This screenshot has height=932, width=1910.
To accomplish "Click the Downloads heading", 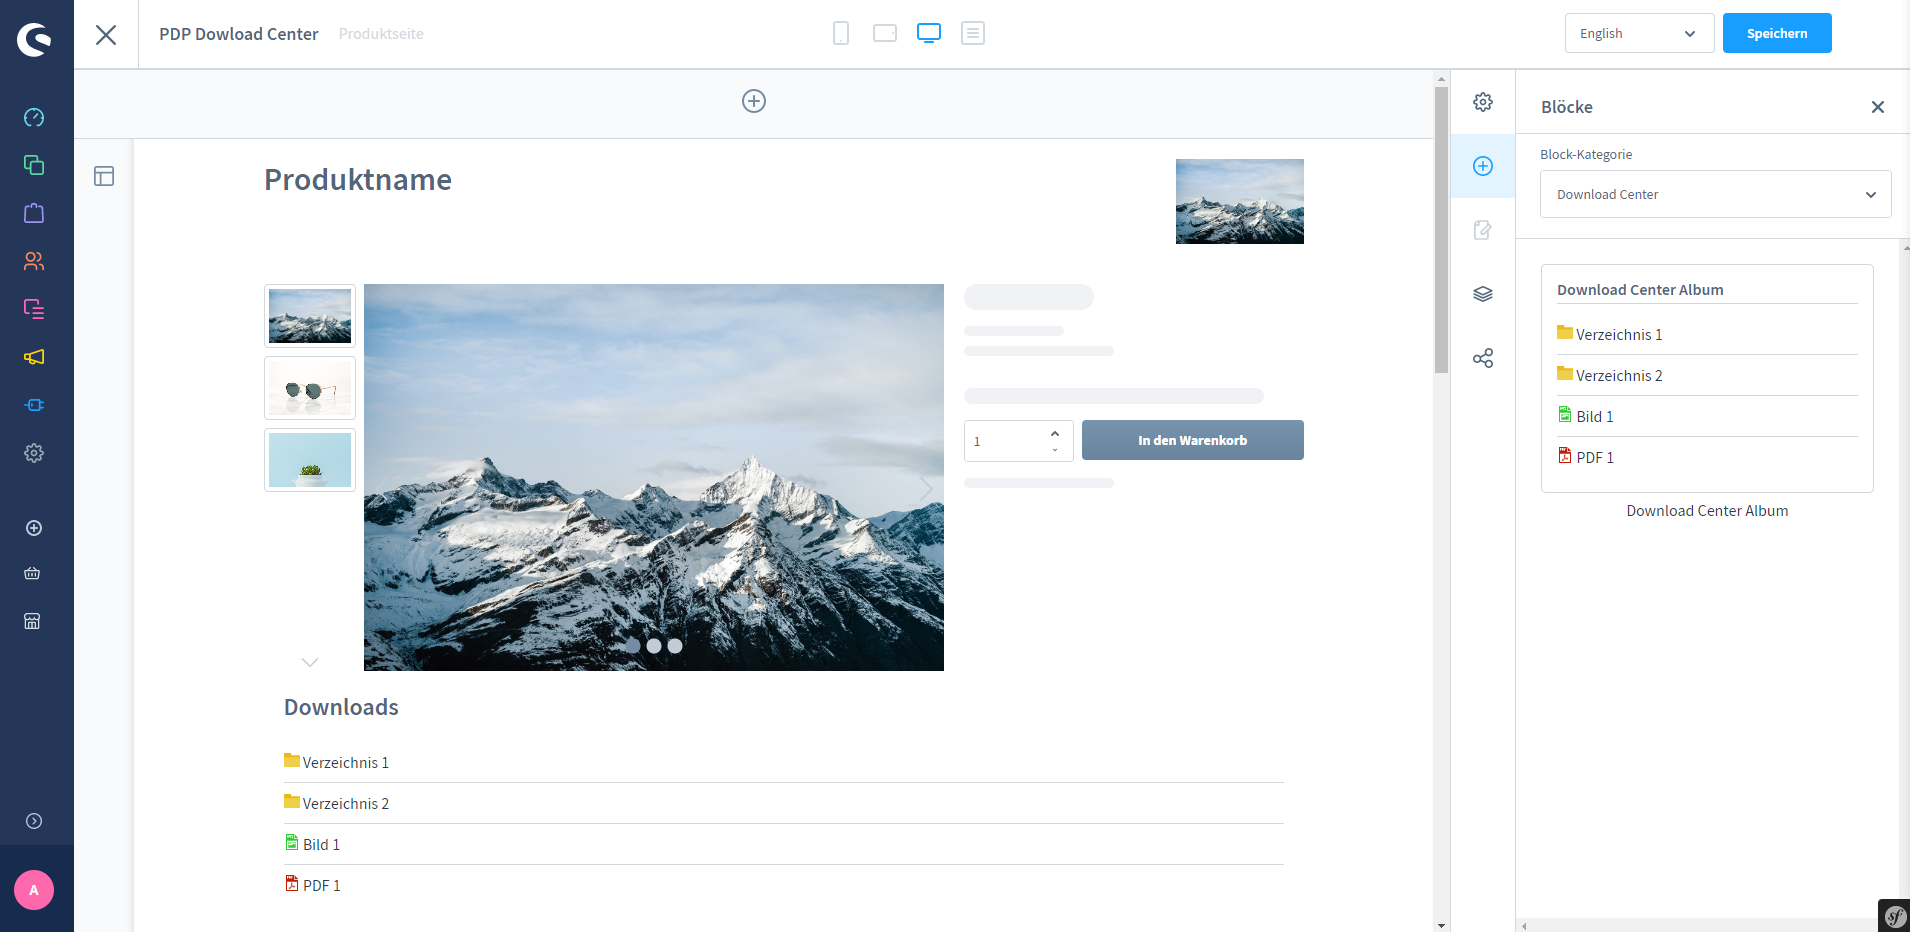I will tap(341, 707).
